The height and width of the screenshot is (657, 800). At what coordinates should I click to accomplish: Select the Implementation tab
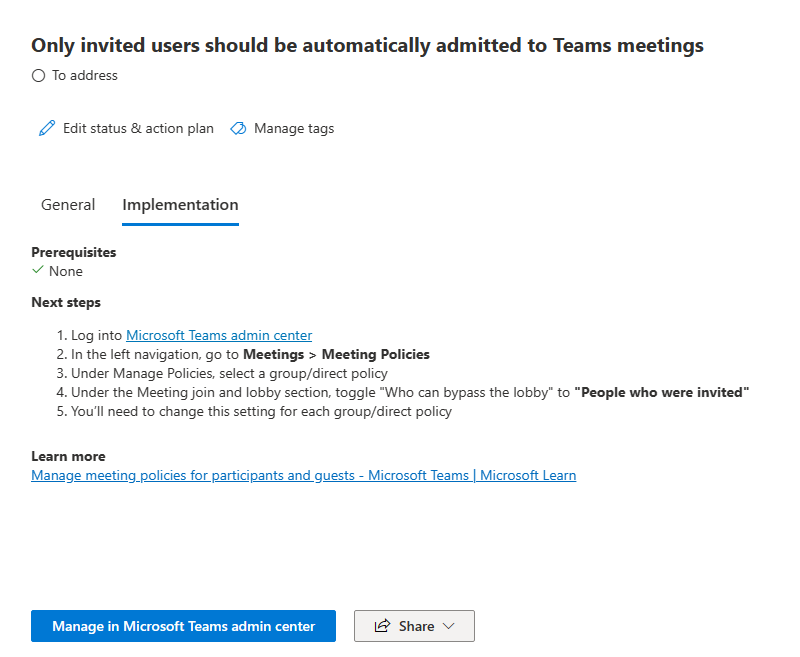(x=180, y=205)
